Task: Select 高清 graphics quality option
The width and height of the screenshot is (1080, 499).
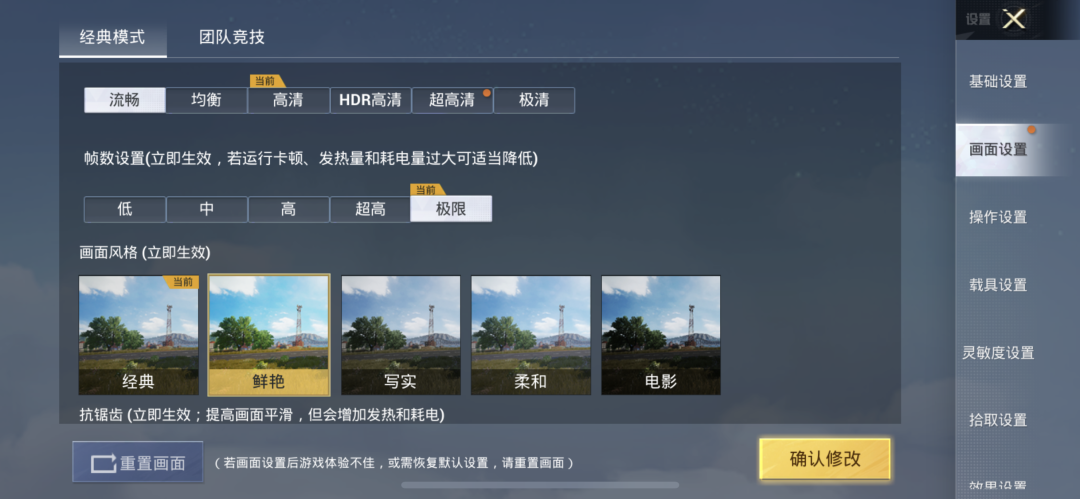Action: [289, 100]
